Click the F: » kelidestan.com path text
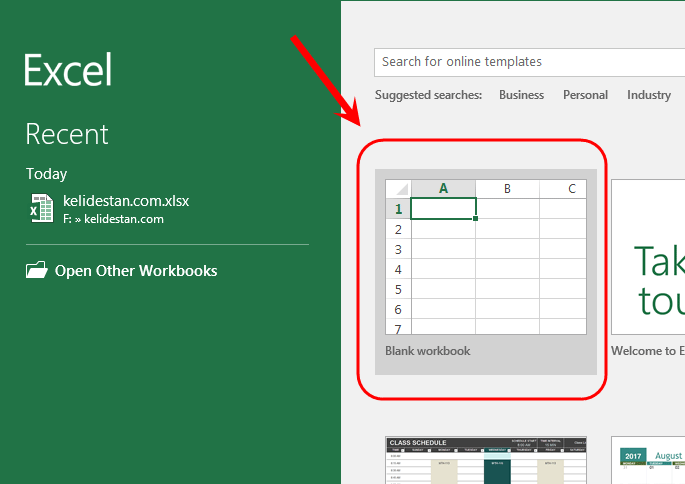 tap(113, 219)
